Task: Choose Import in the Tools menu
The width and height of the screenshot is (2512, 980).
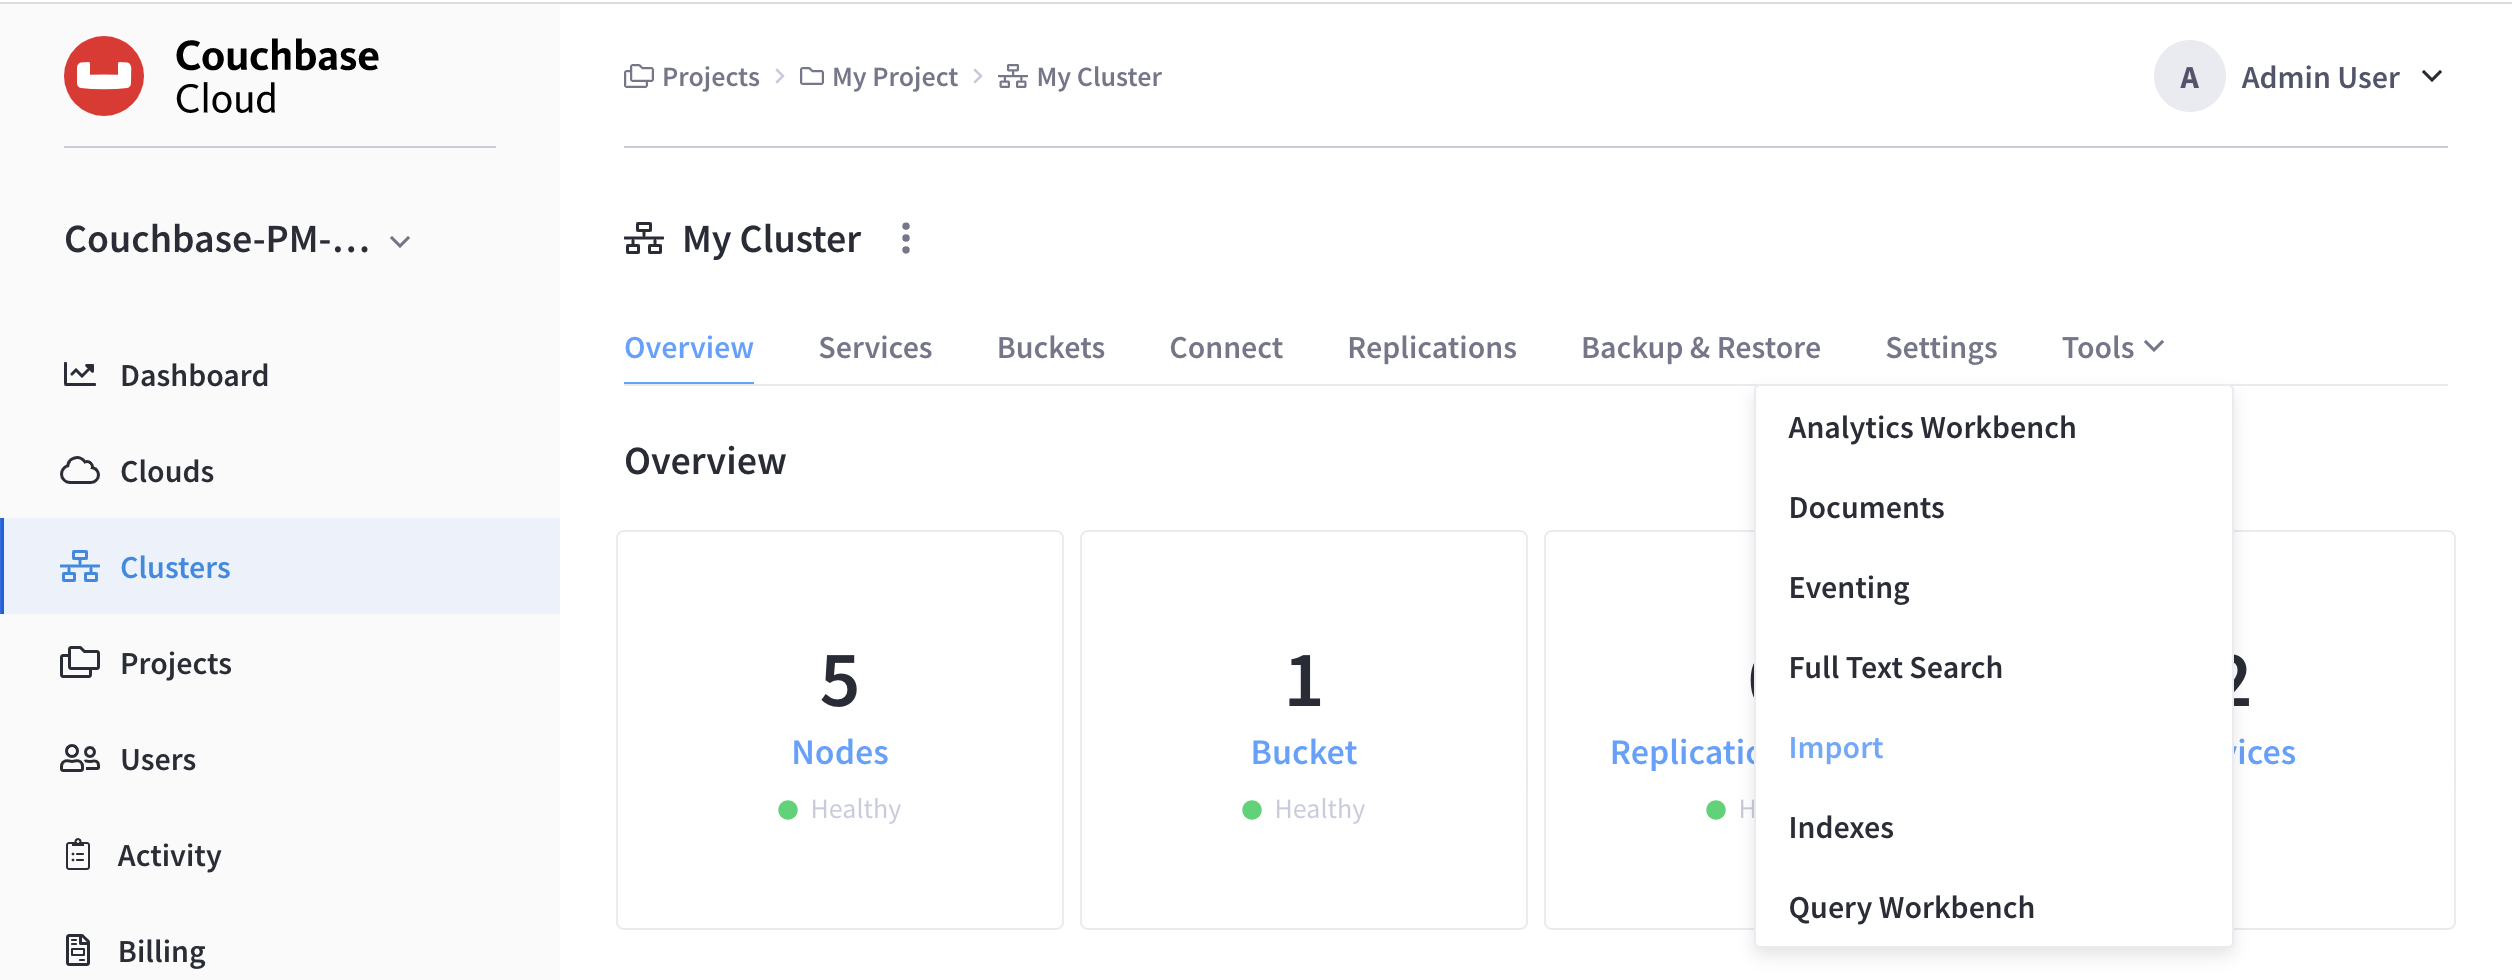Action: pyautogui.click(x=1835, y=747)
